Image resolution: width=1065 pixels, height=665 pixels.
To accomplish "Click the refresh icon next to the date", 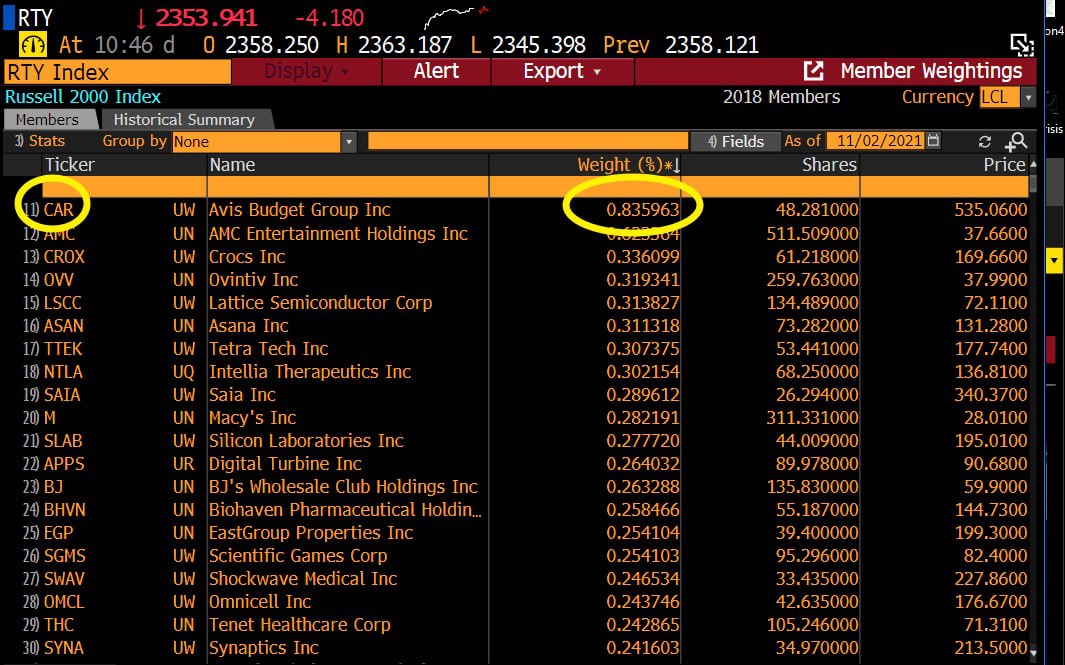I will (984, 141).
